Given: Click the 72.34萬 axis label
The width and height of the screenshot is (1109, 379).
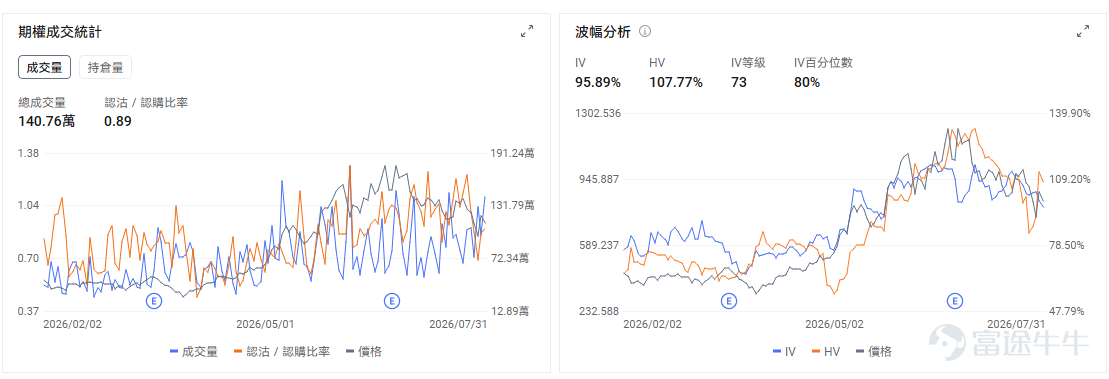Looking at the screenshot, I should pos(509,258).
